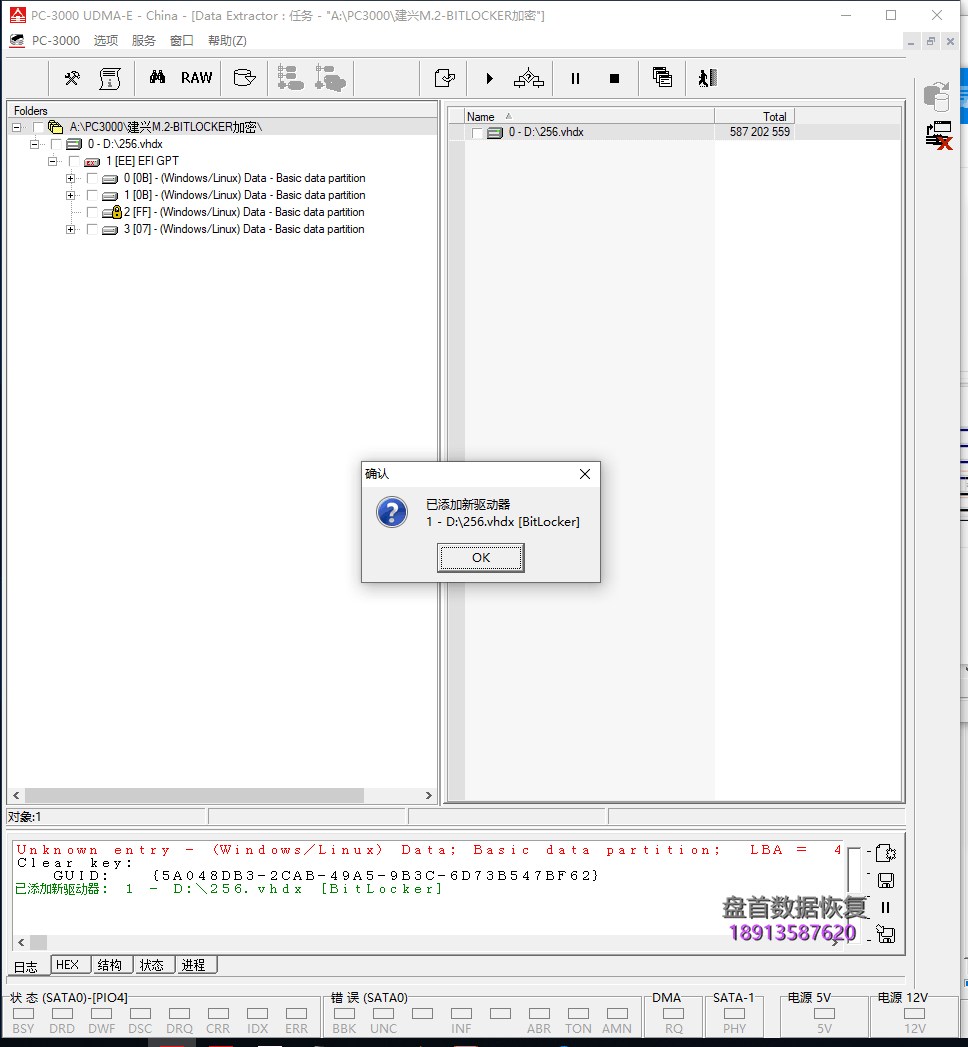Collapse the 1 [EE] EFI GPT node
This screenshot has width=968, height=1047.
tap(53, 162)
